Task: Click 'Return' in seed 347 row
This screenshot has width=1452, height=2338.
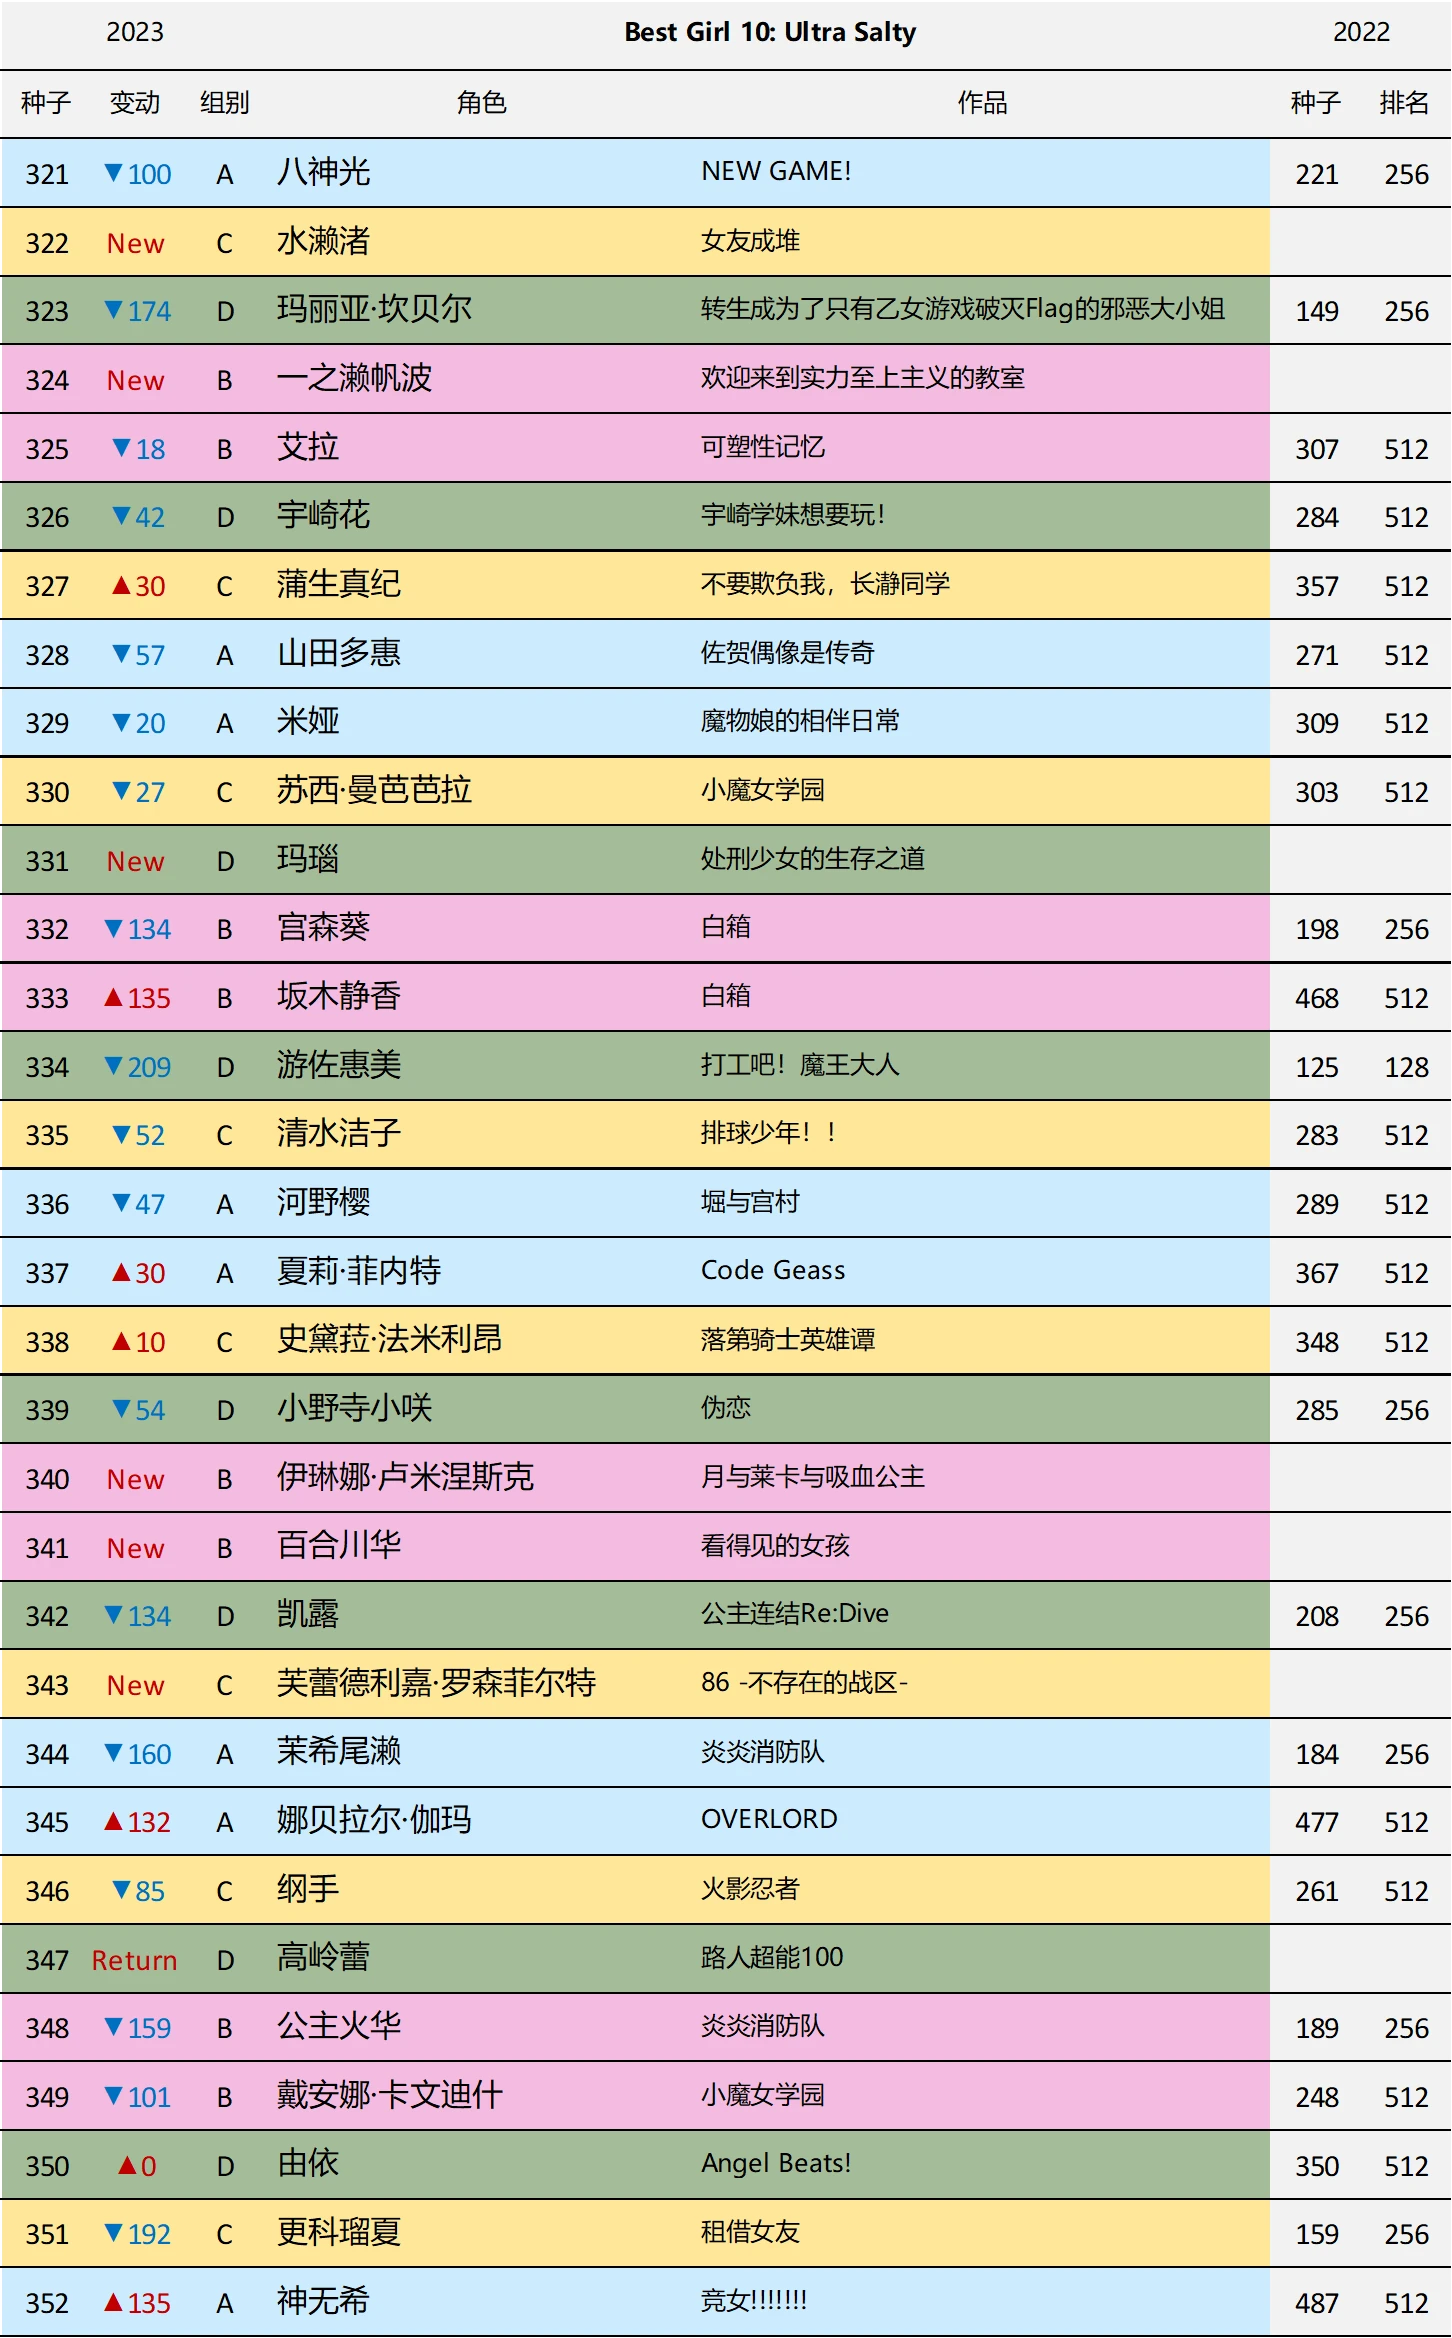Action: 135,1961
